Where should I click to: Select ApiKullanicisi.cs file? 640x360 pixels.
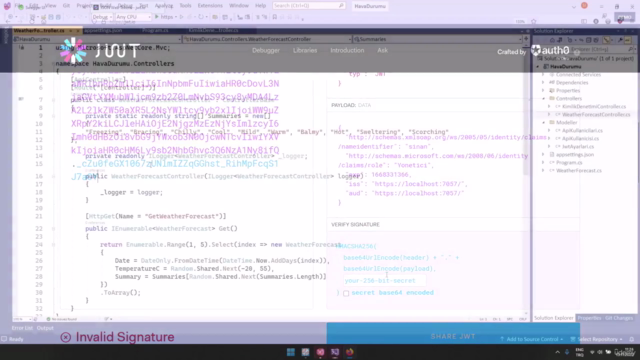(580, 138)
